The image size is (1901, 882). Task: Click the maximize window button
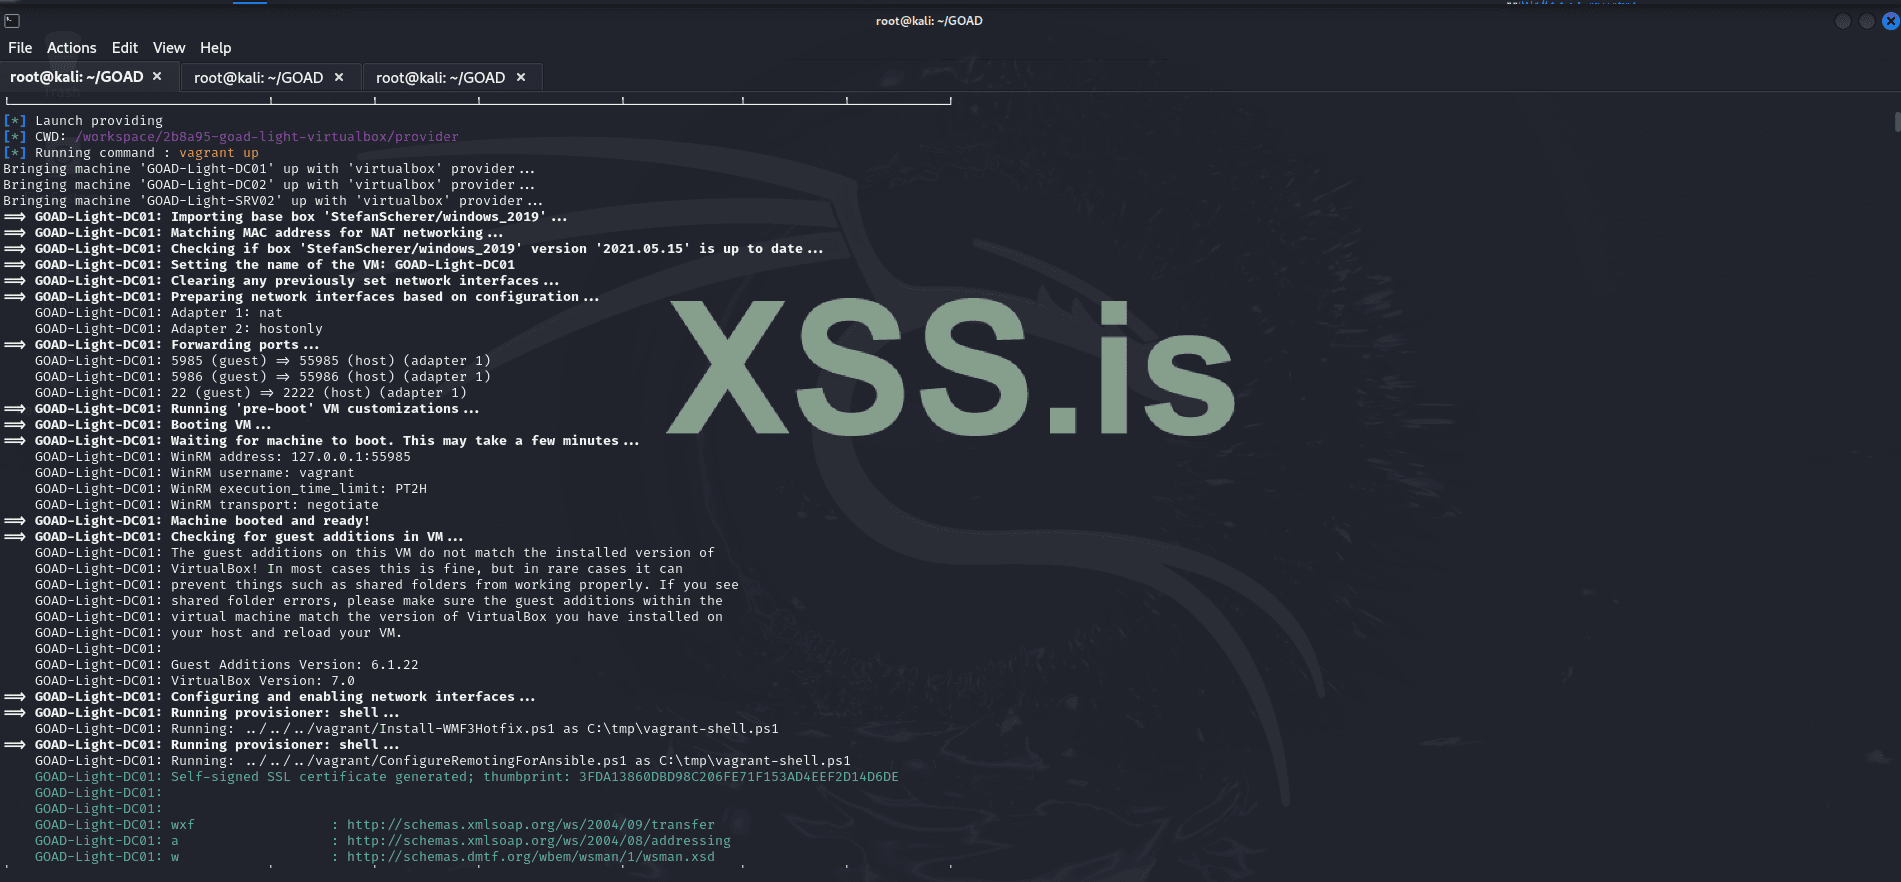pos(1866,21)
